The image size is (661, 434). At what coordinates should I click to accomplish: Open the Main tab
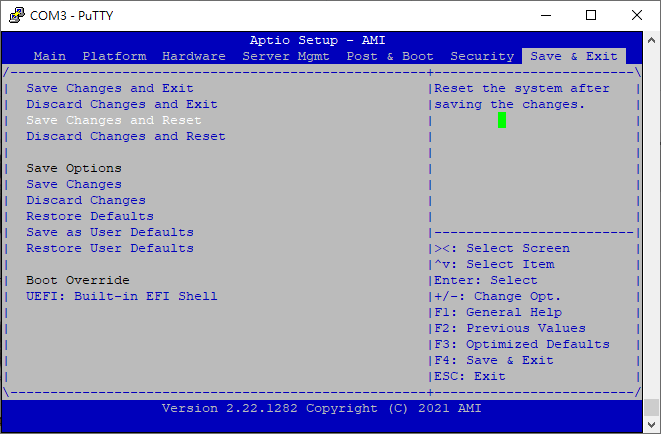[50, 56]
